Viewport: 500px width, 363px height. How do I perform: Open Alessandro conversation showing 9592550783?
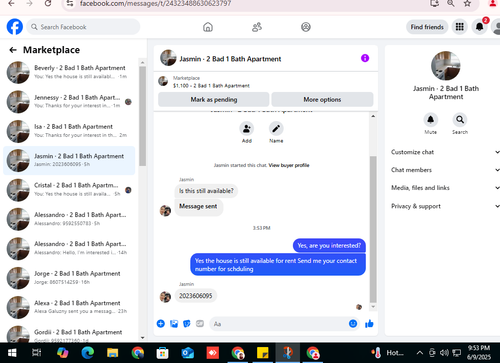[x=69, y=219]
